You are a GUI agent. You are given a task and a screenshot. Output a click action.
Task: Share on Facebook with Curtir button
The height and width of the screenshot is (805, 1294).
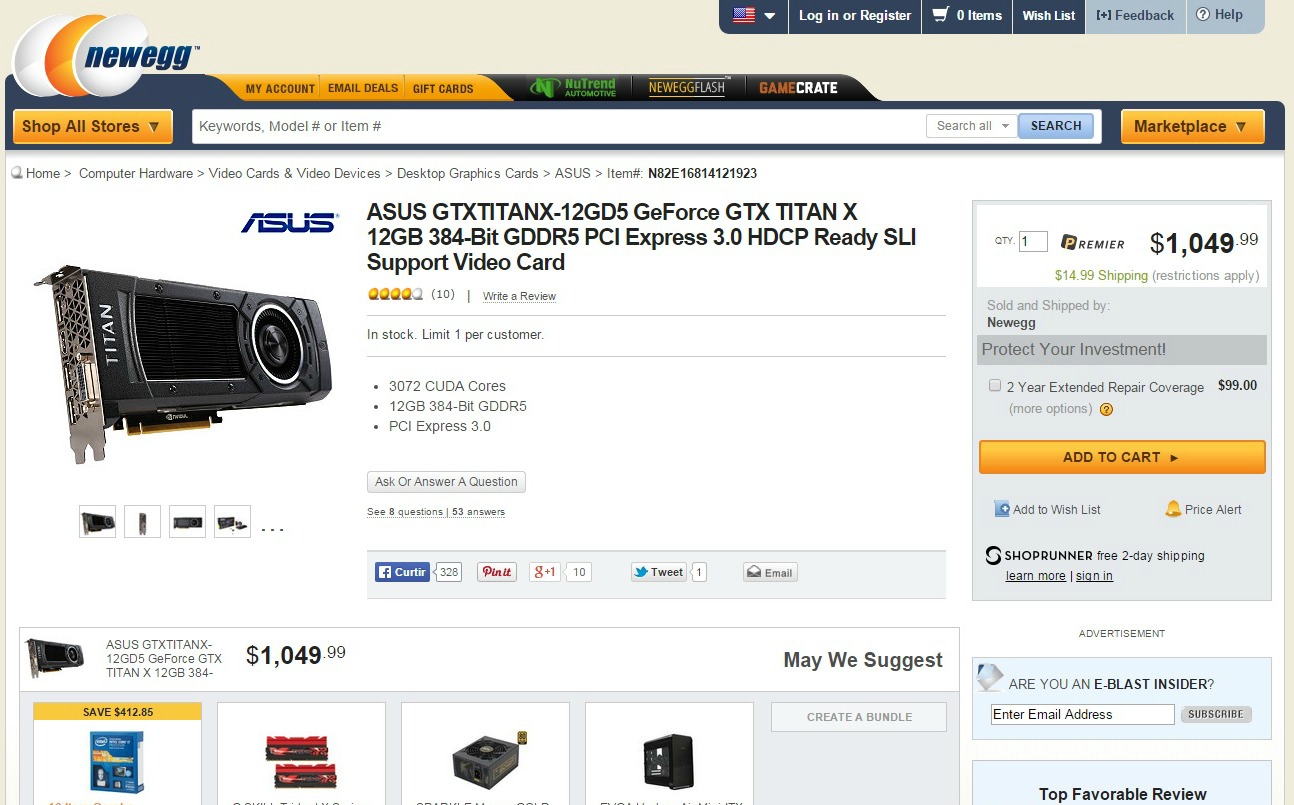point(402,572)
